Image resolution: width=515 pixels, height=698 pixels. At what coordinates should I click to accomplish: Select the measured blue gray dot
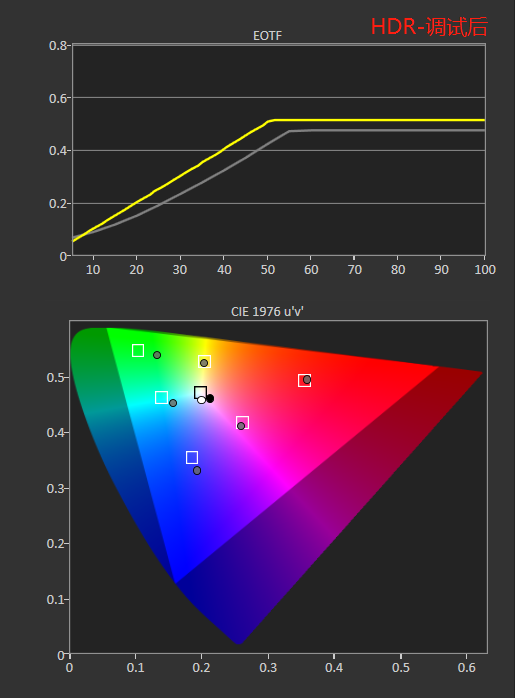197,471
